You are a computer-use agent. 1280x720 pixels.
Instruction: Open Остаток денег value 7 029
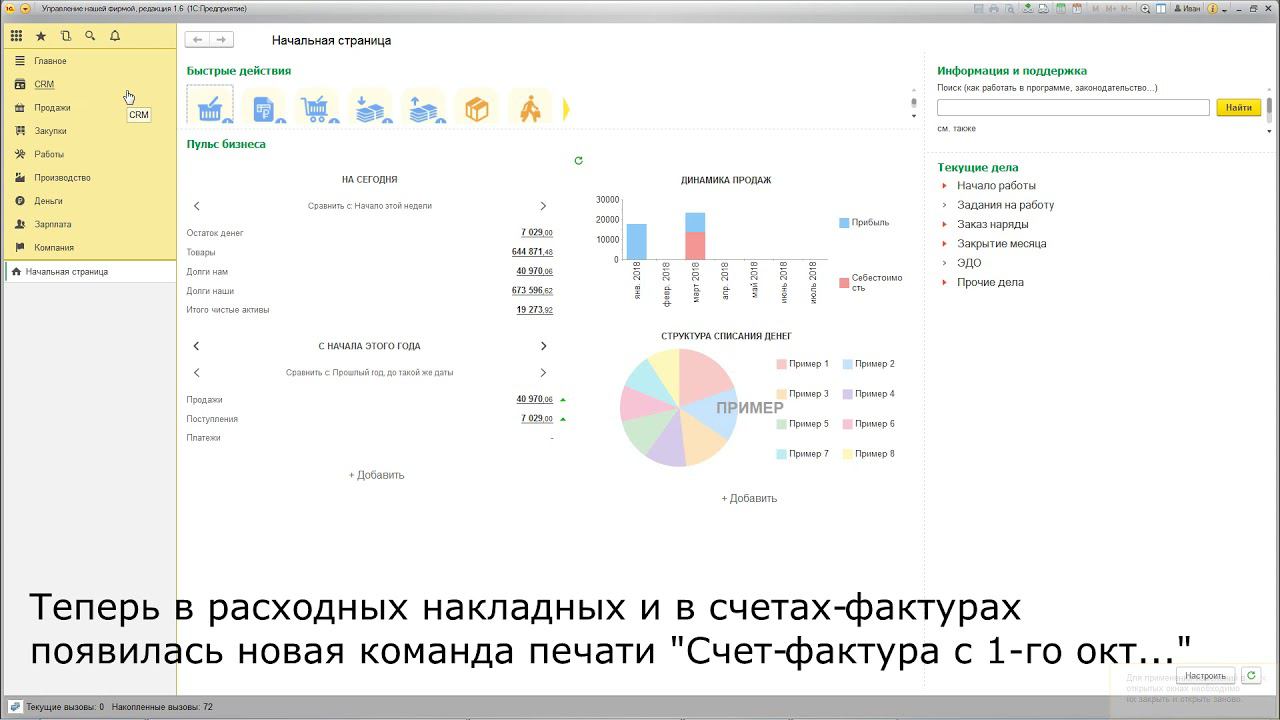pos(537,233)
